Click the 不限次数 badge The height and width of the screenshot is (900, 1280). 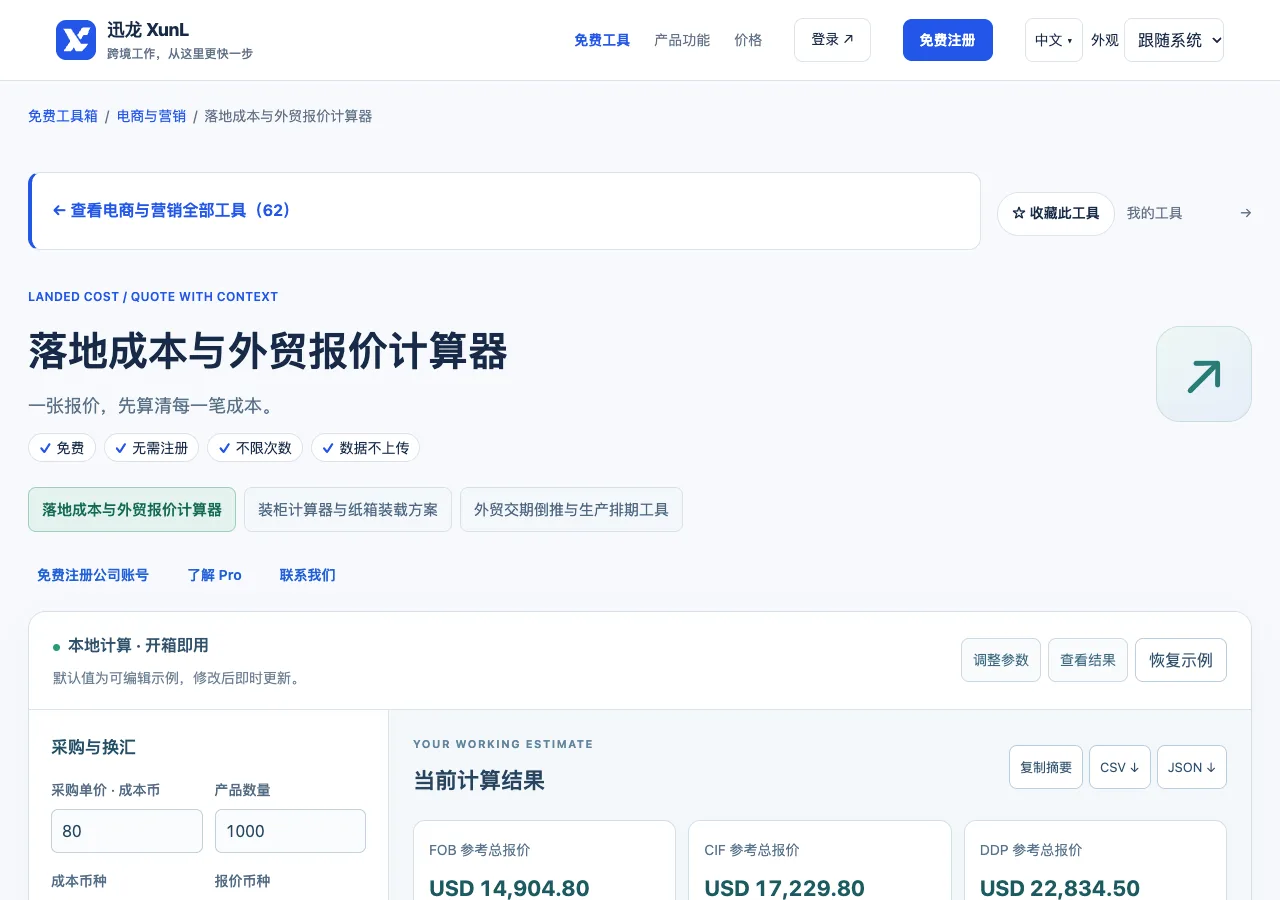pyautogui.click(x=255, y=448)
